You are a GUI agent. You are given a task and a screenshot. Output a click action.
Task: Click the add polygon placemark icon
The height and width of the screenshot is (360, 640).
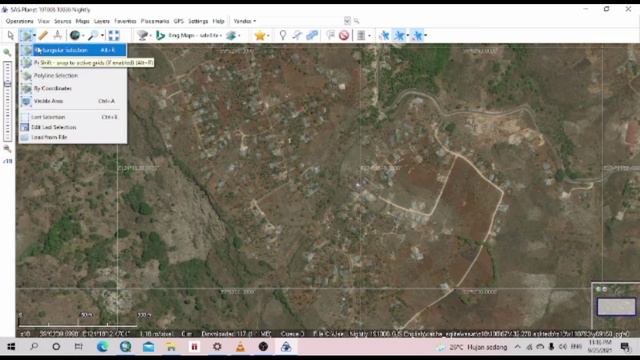pos(312,36)
